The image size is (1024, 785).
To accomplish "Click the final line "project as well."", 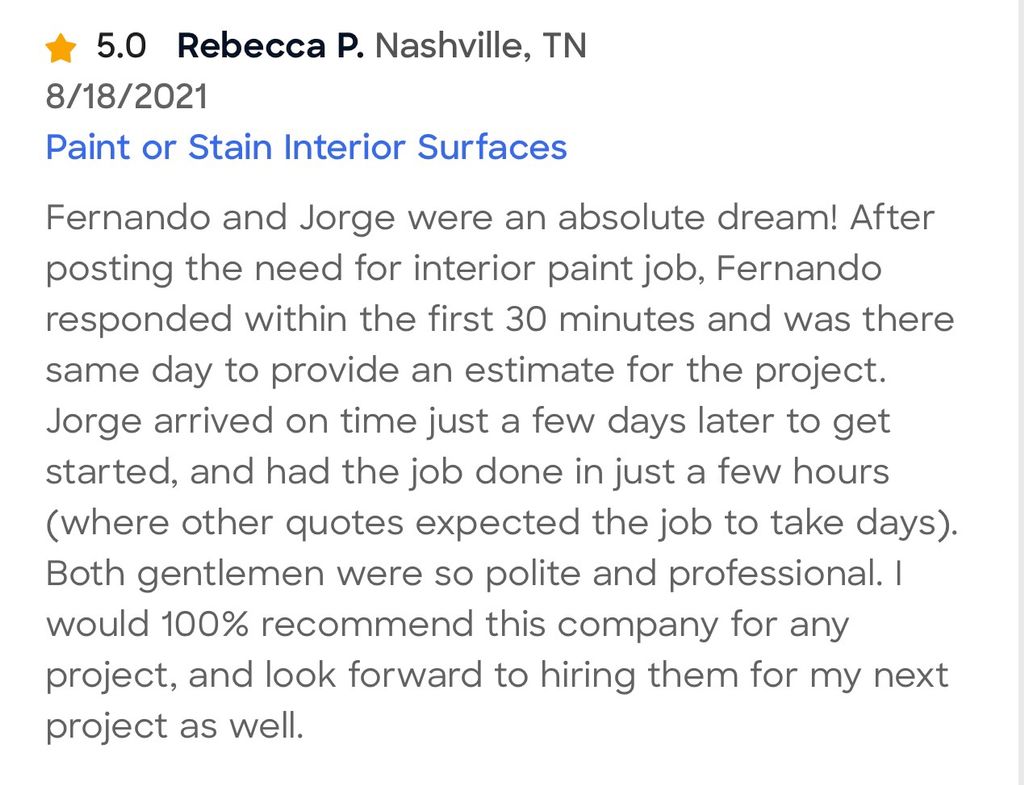I will [x=174, y=726].
